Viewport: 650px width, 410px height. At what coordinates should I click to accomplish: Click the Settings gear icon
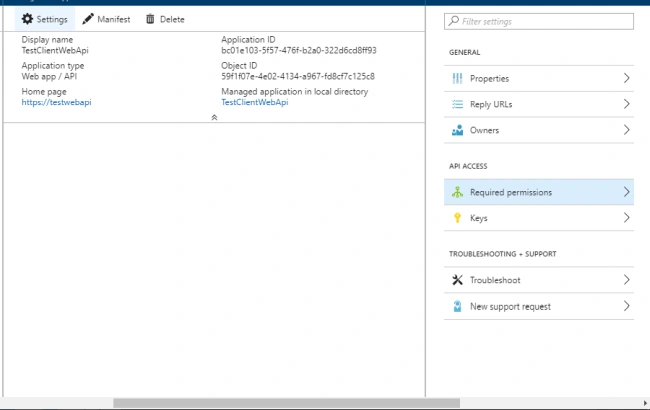[x=27, y=19]
